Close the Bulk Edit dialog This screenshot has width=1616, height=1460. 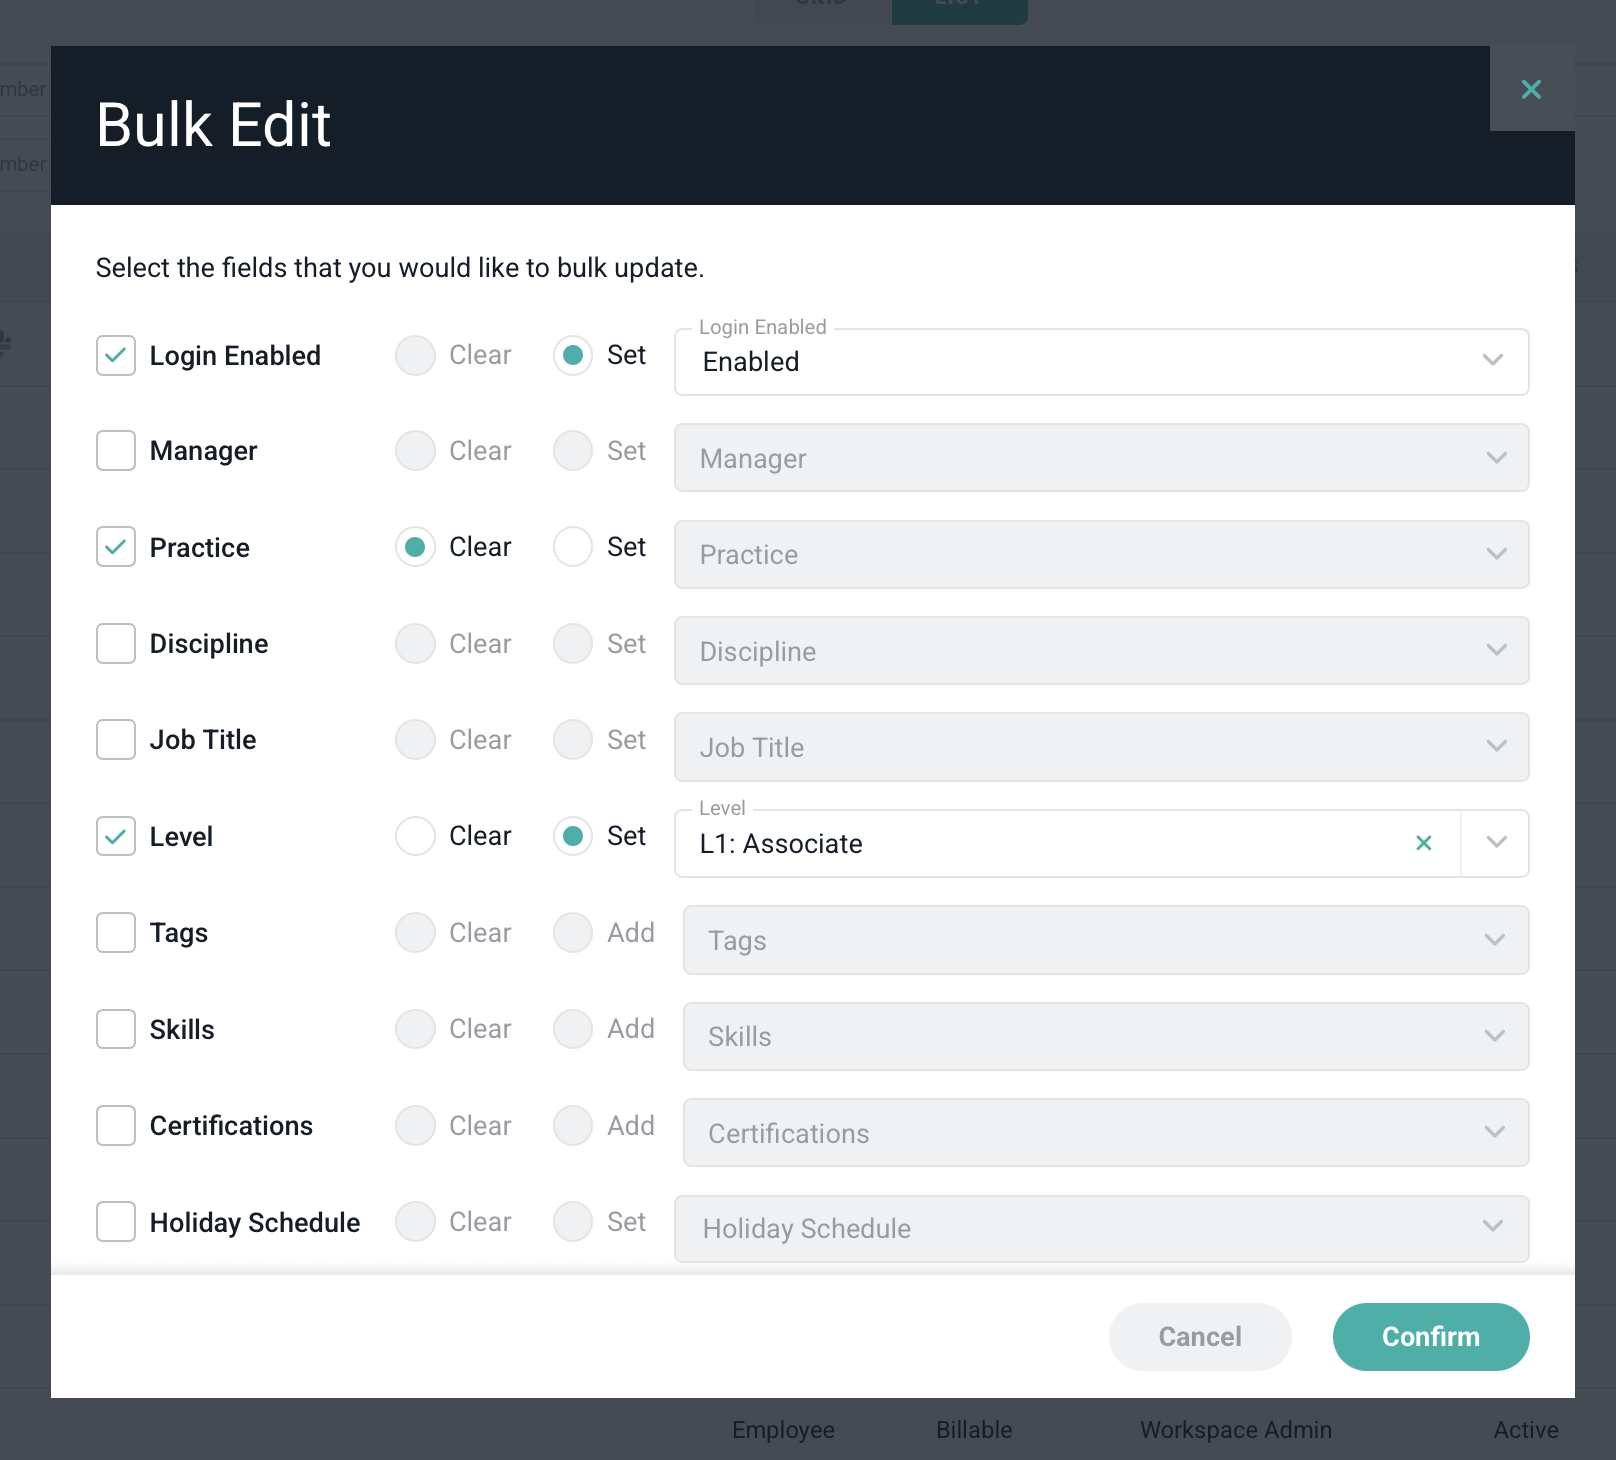[x=1530, y=89]
